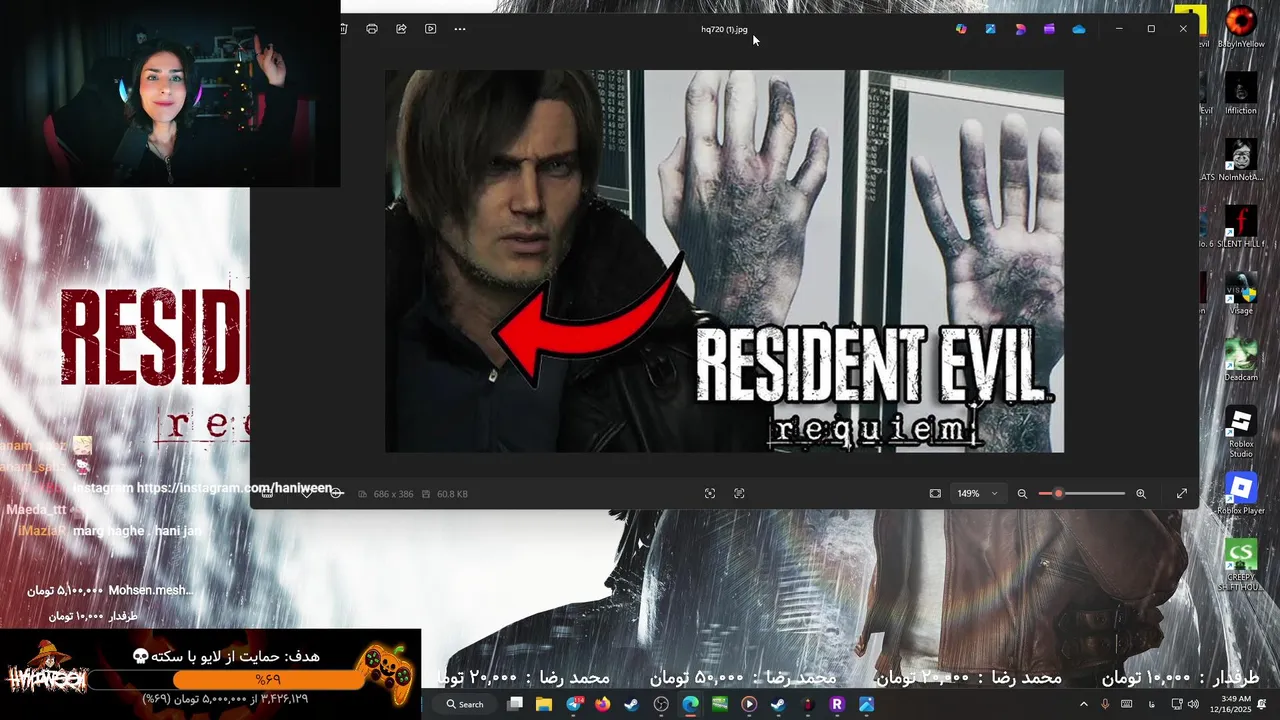1280x720 pixels.
Task: Click the purple app icon beside OneDrive
Action: (1049, 29)
